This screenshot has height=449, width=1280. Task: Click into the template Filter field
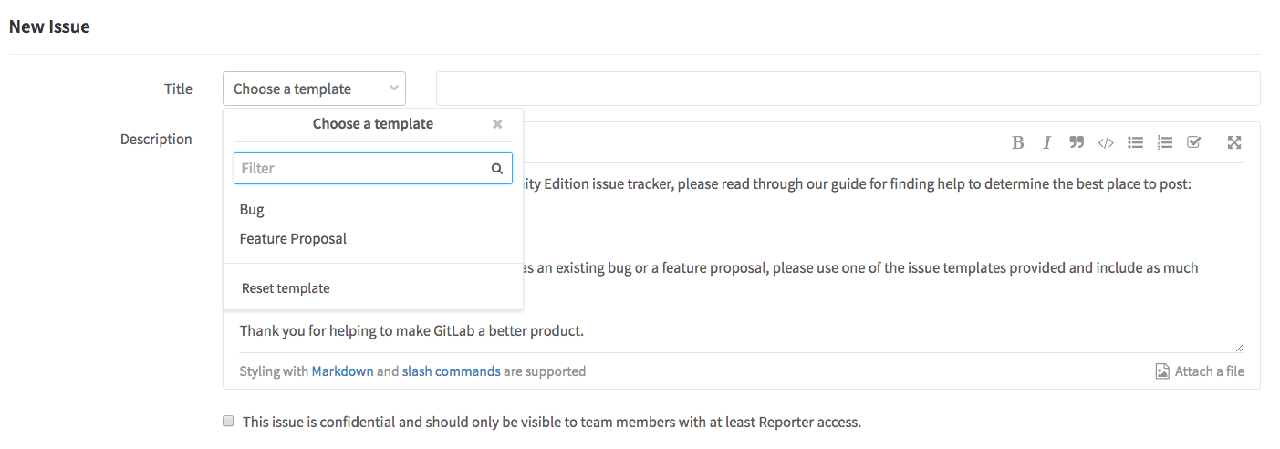pyautogui.click(x=360, y=168)
